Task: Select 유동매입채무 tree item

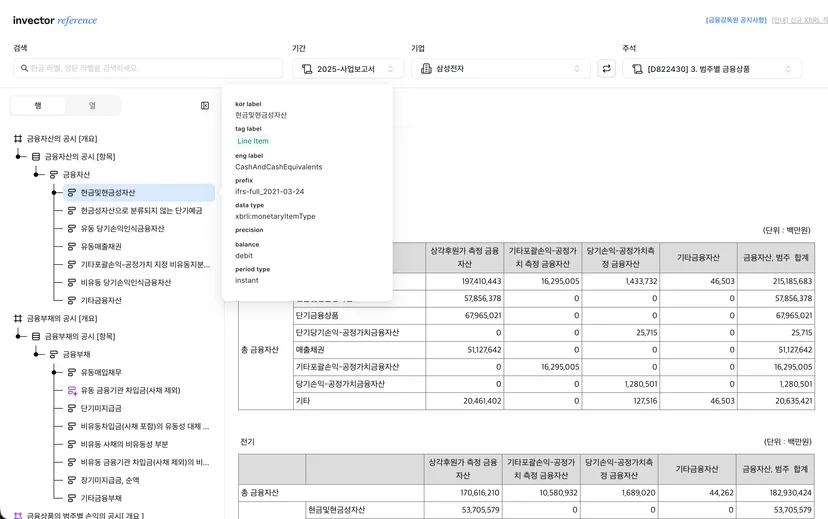Action: [x=101, y=372]
